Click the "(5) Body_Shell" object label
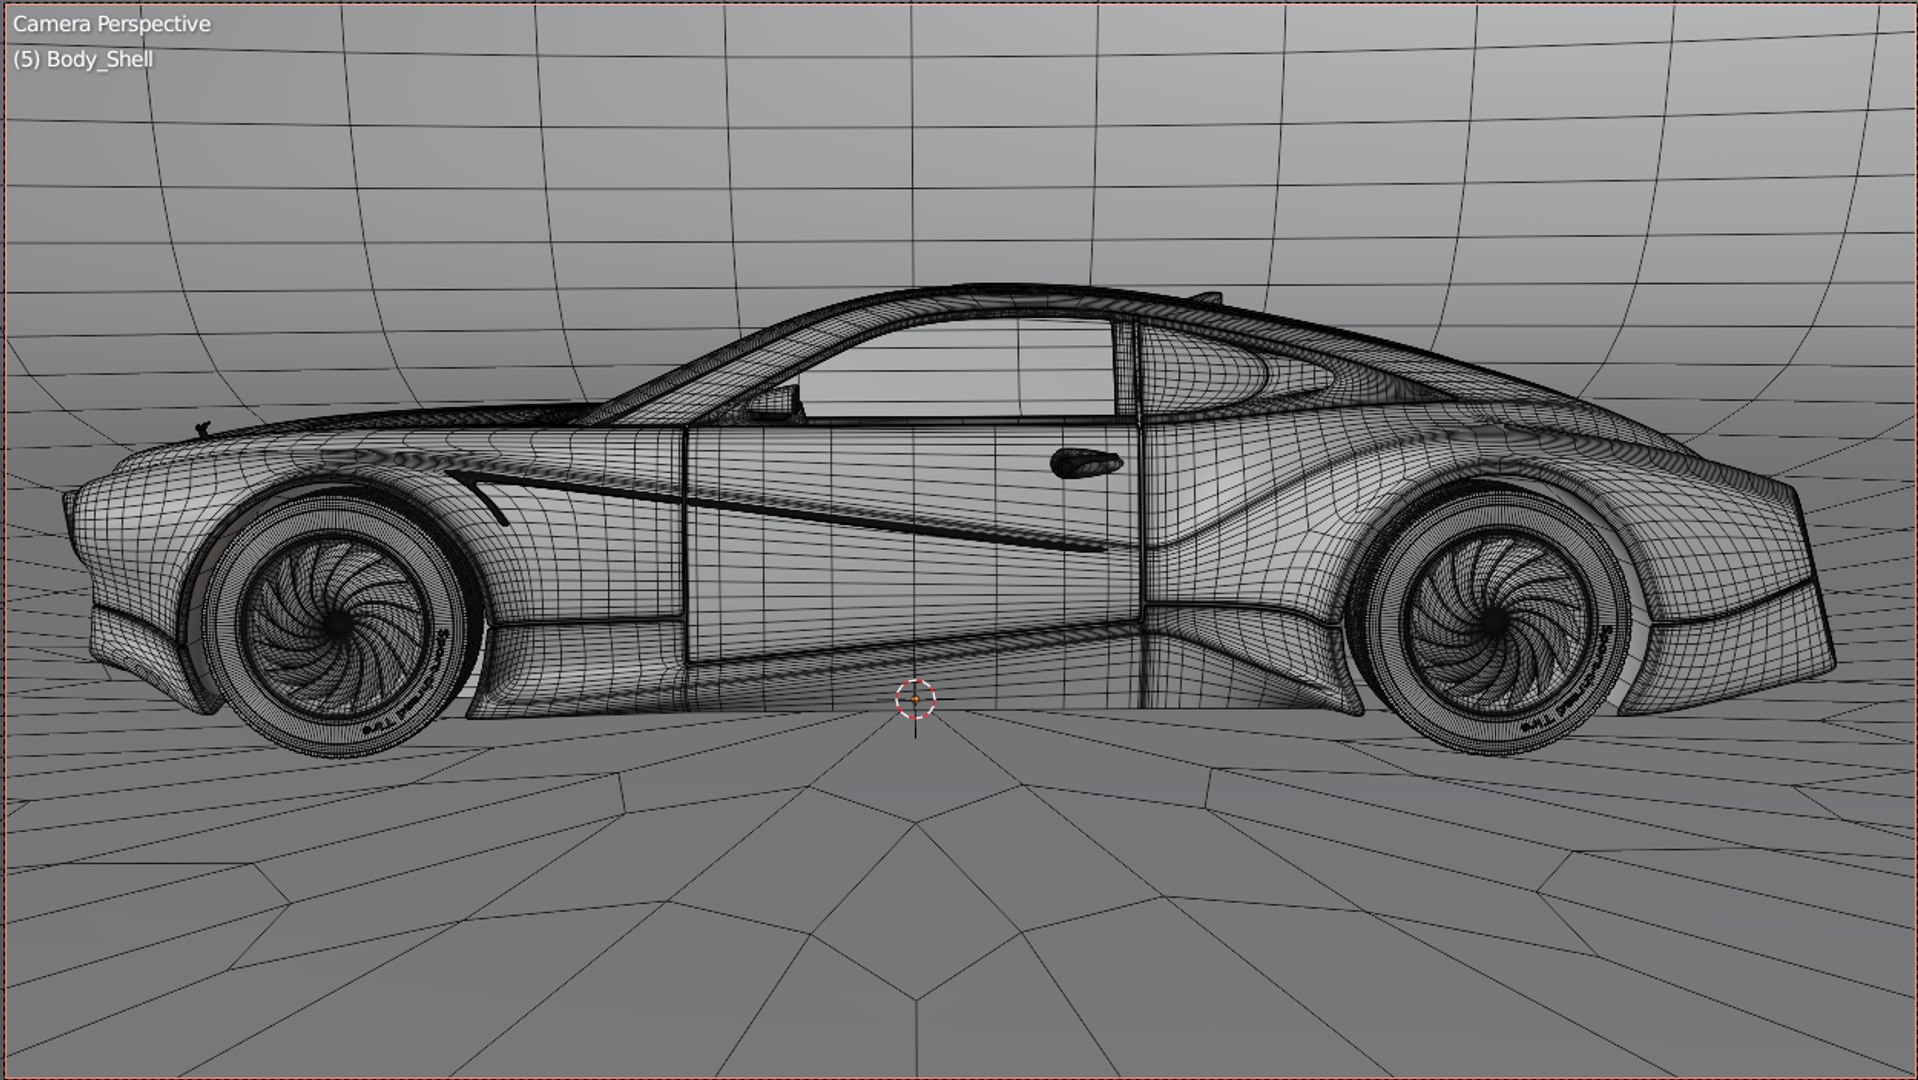Image resolution: width=1918 pixels, height=1080 pixels. tap(83, 59)
